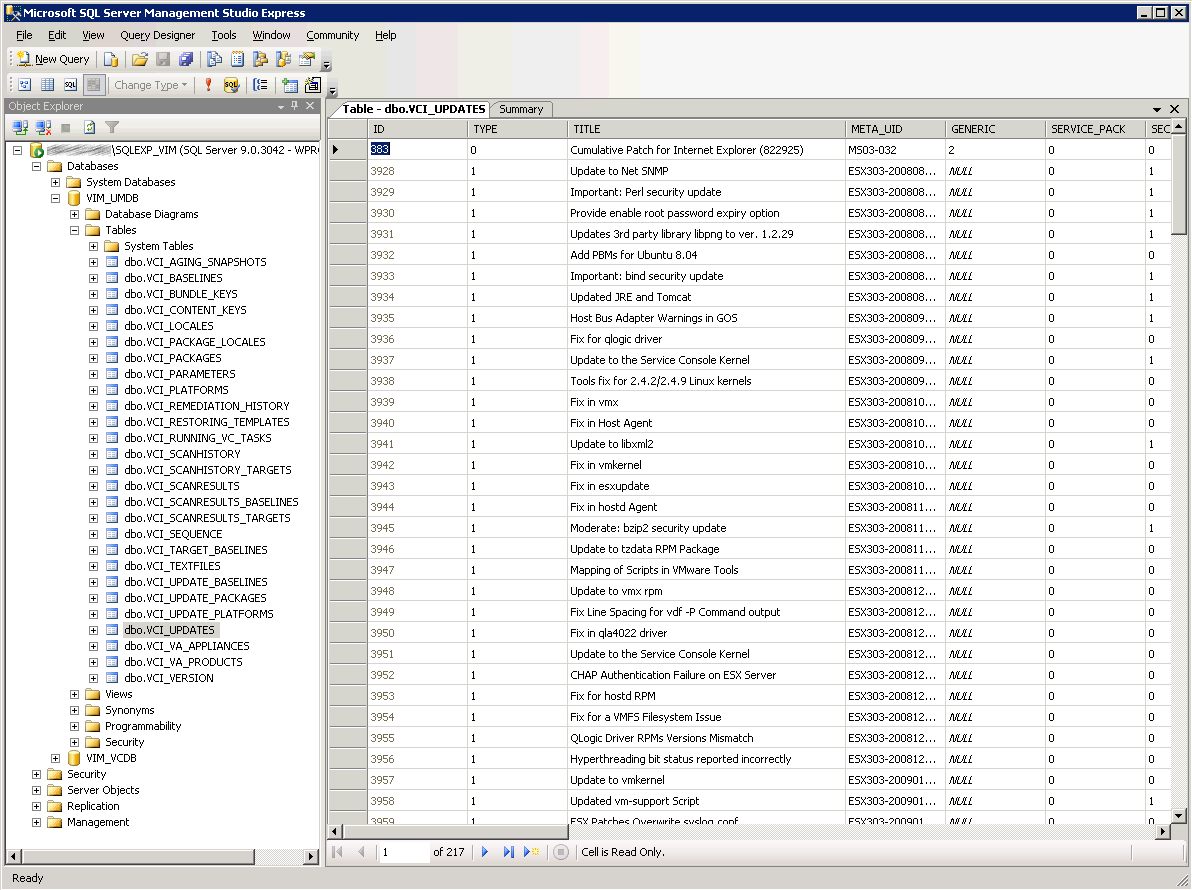Collapse the VIM_UMDB database node

point(55,198)
